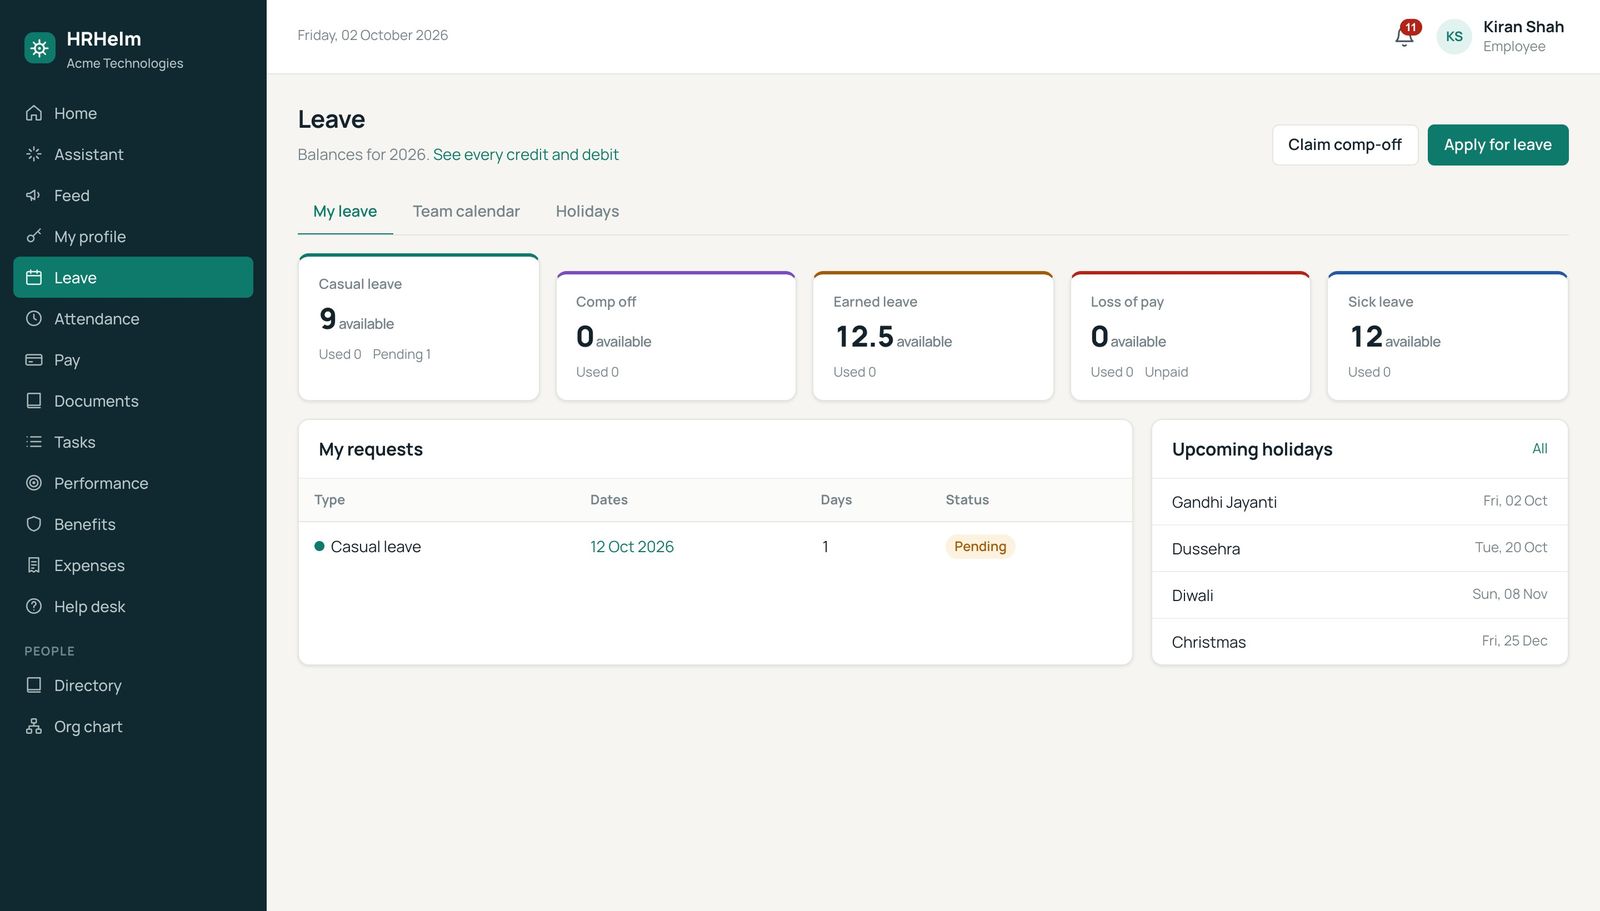Click the Diwali holiday row
Viewport: 1600px width, 911px height.
[x=1359, y=595]
